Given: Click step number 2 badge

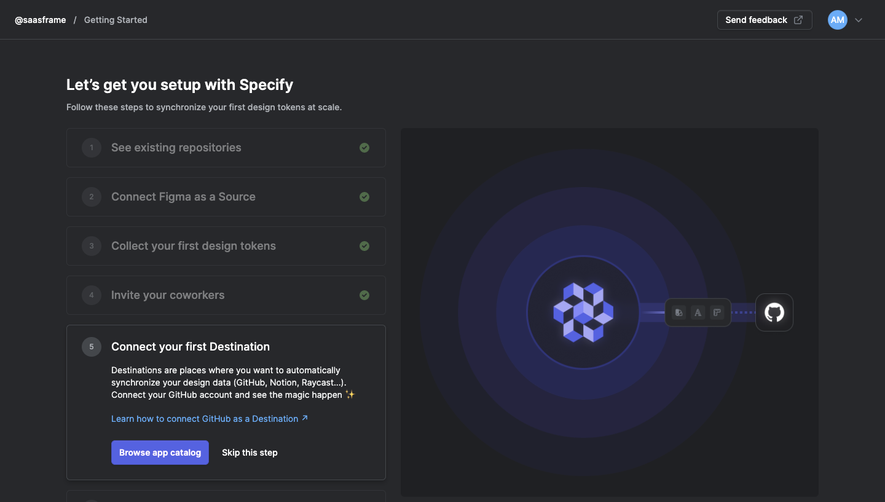Looking at the screenshot, I should 91,197.
